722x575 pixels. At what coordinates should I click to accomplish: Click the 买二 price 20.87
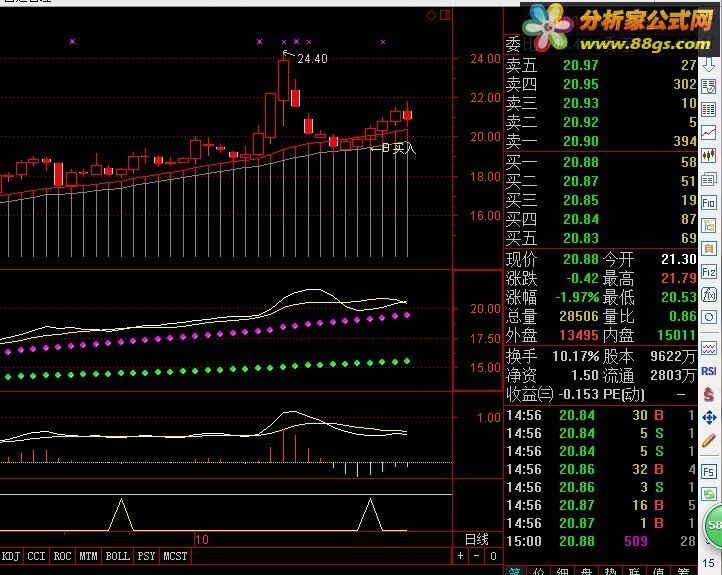581,181
